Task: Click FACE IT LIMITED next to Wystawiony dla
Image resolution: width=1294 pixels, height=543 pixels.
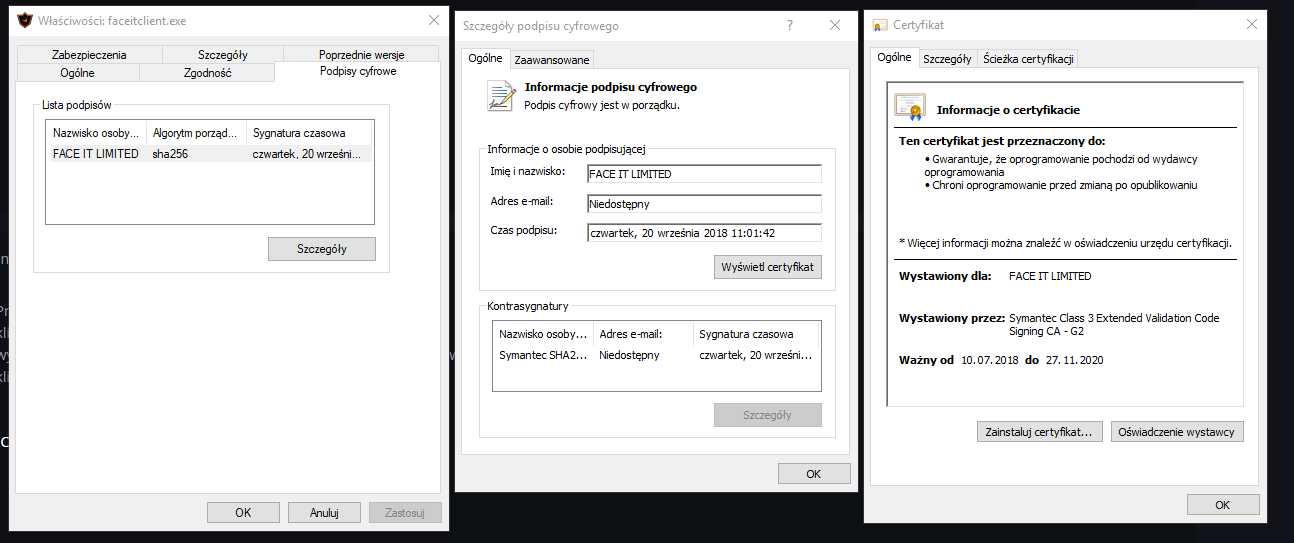Action: pyautogui.click(x=1050, y=276)
